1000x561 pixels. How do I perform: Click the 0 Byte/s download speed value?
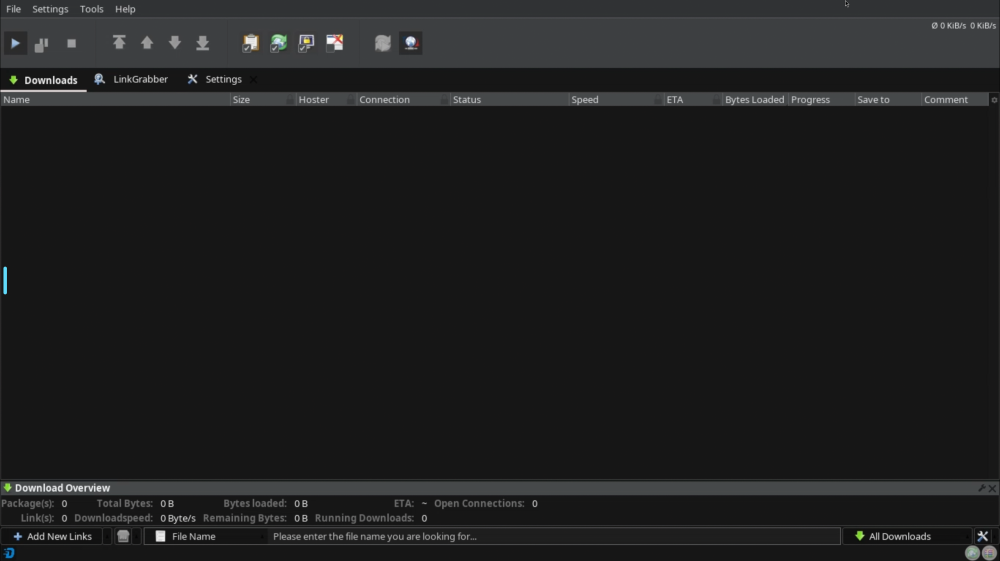click(x=178, y=518)
